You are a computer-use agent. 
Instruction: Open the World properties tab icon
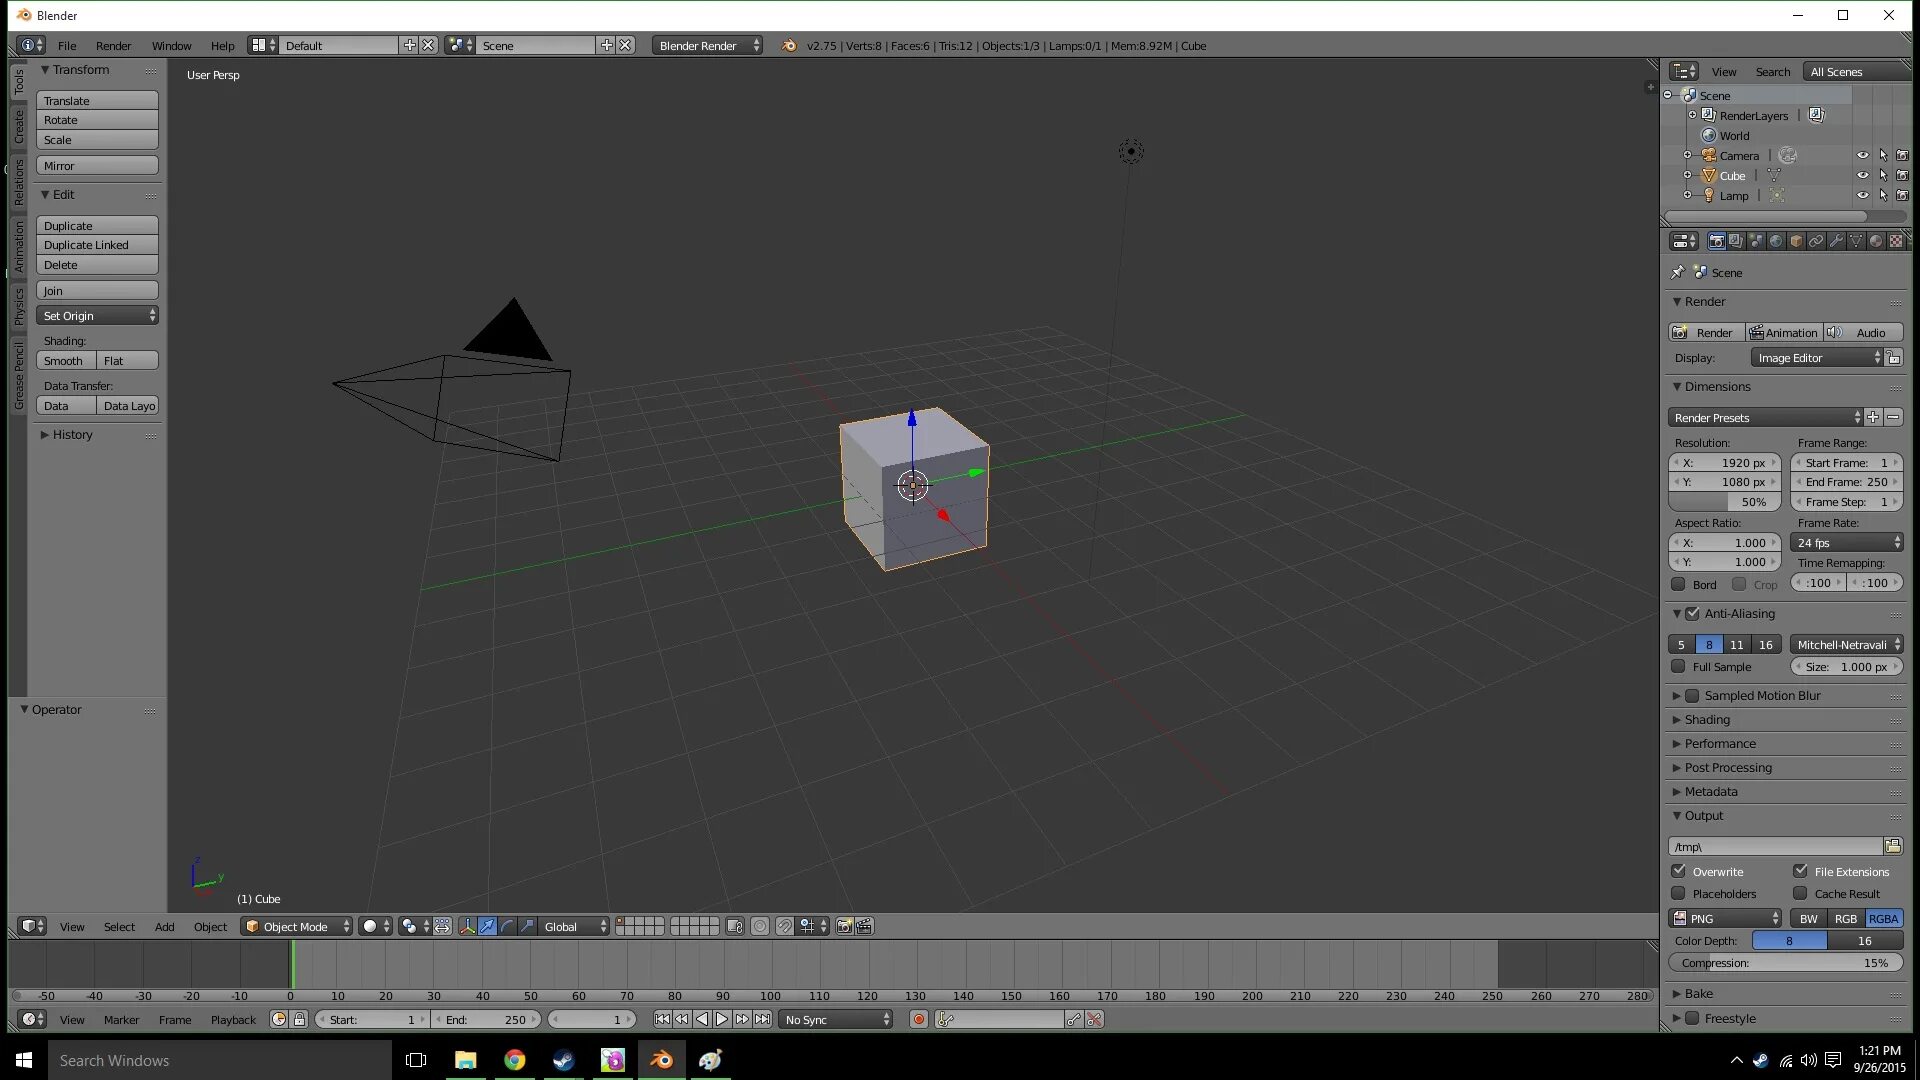pyautogui.click(x=1776, y=241)
